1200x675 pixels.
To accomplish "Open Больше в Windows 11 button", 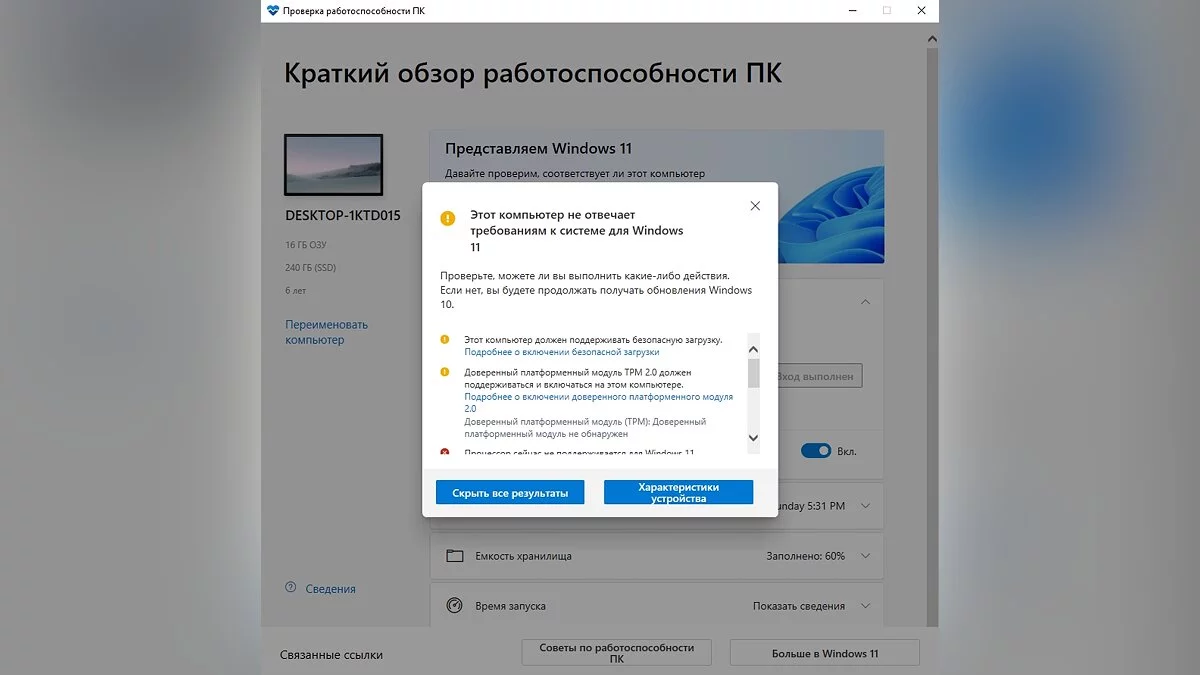I will tap(825, 653).
